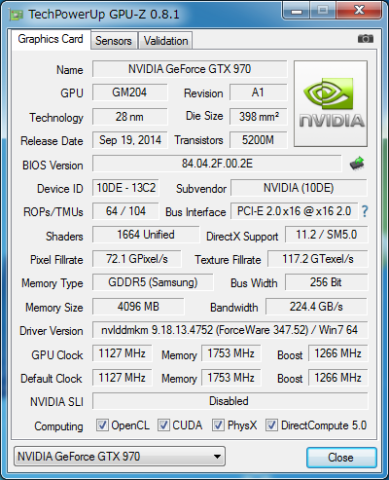Toggle the OpenCL checkbox
Viewport: 389px width, 480px height.
(102, 425)
